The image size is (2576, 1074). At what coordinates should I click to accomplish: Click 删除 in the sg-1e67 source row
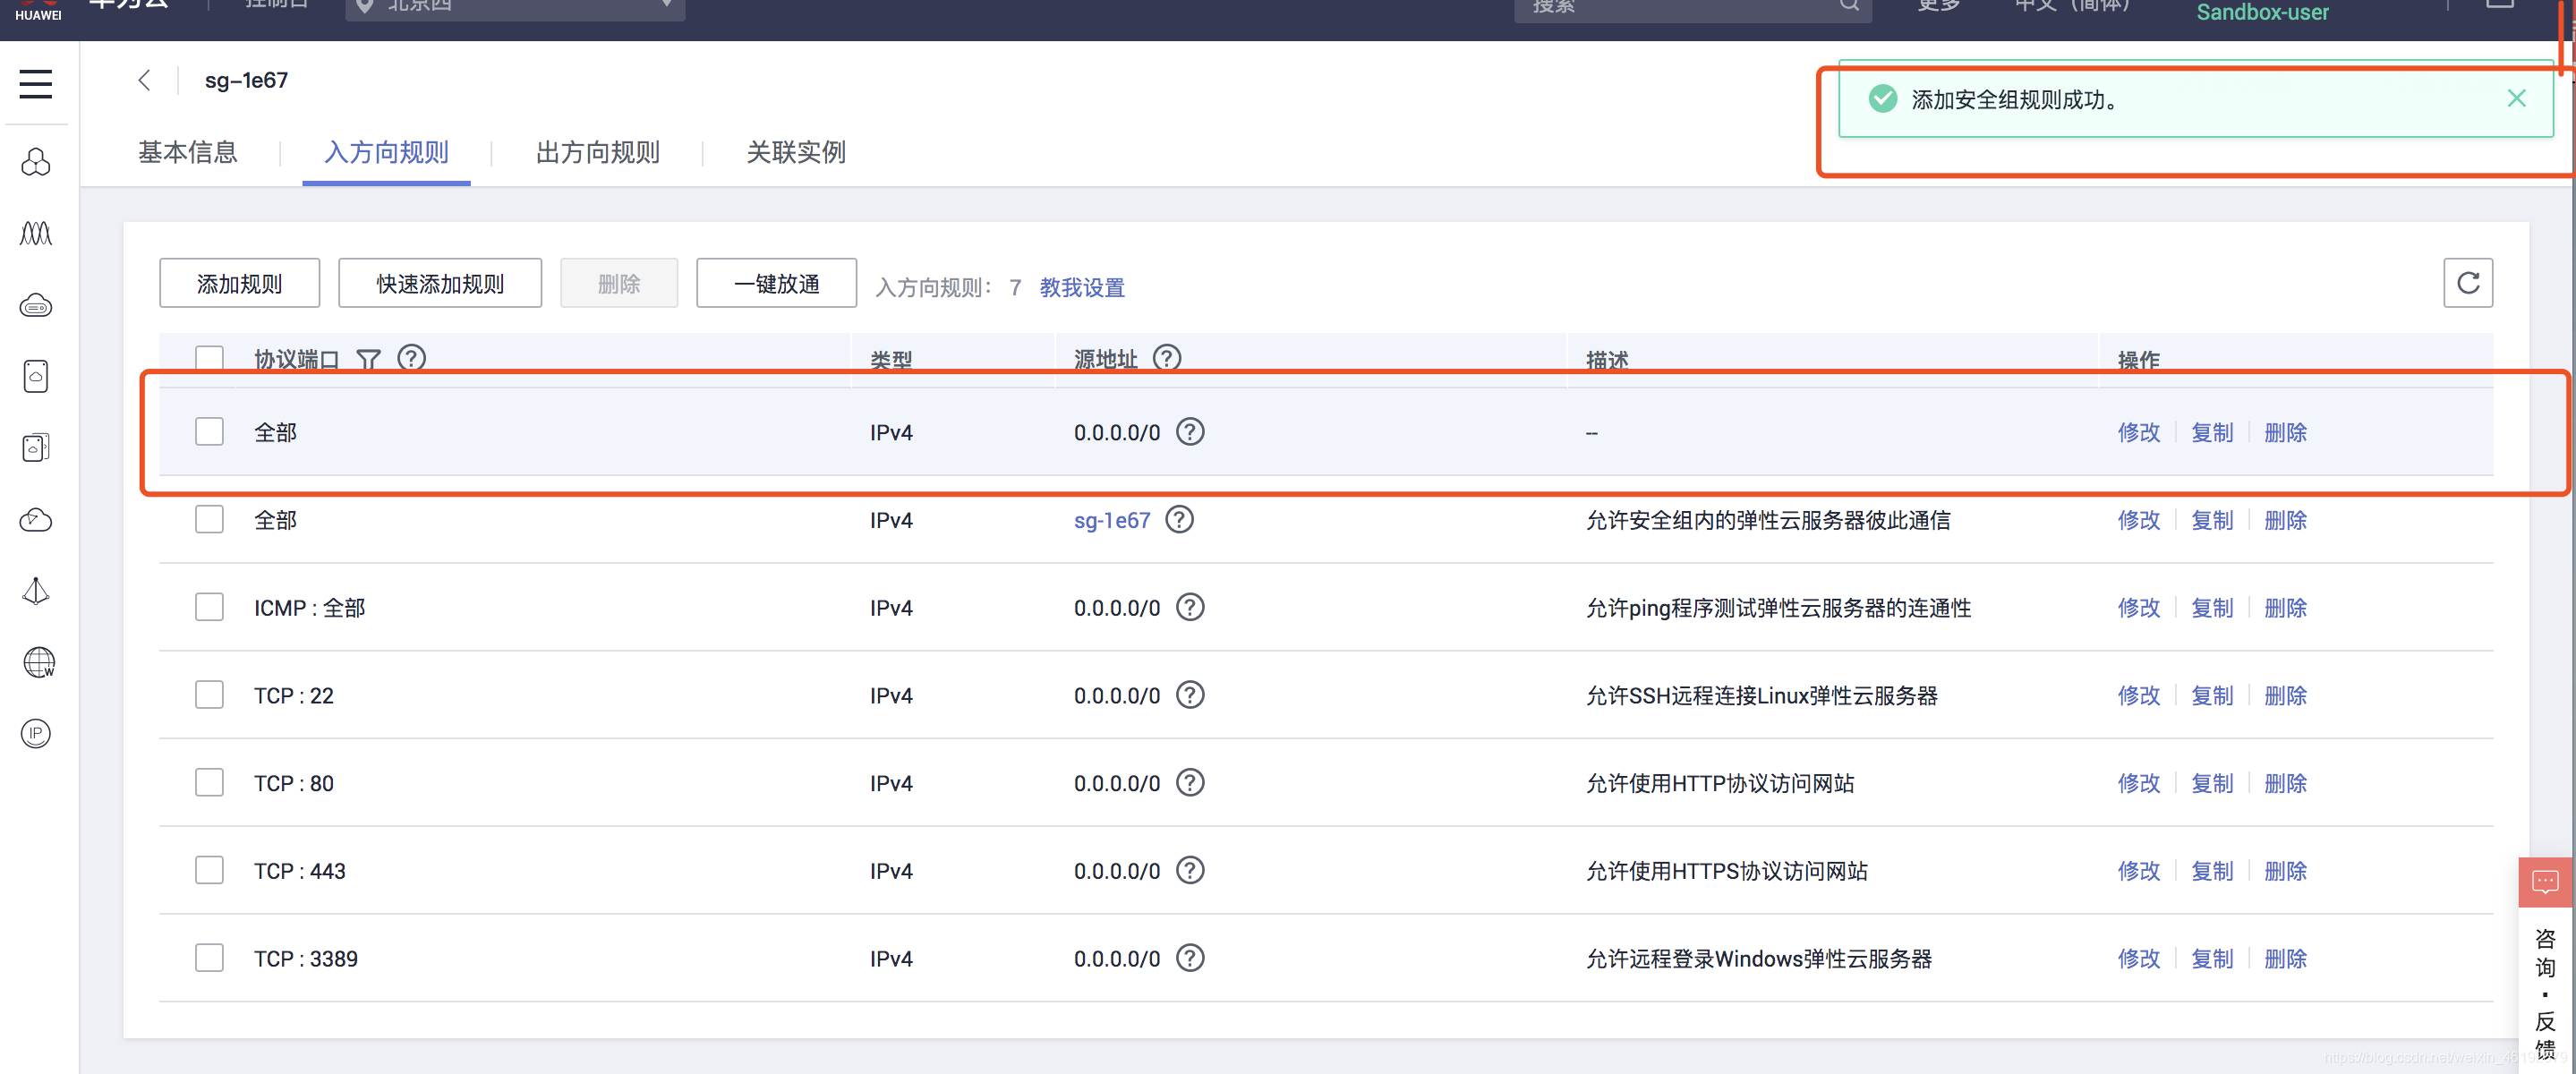coord(2285,520)
